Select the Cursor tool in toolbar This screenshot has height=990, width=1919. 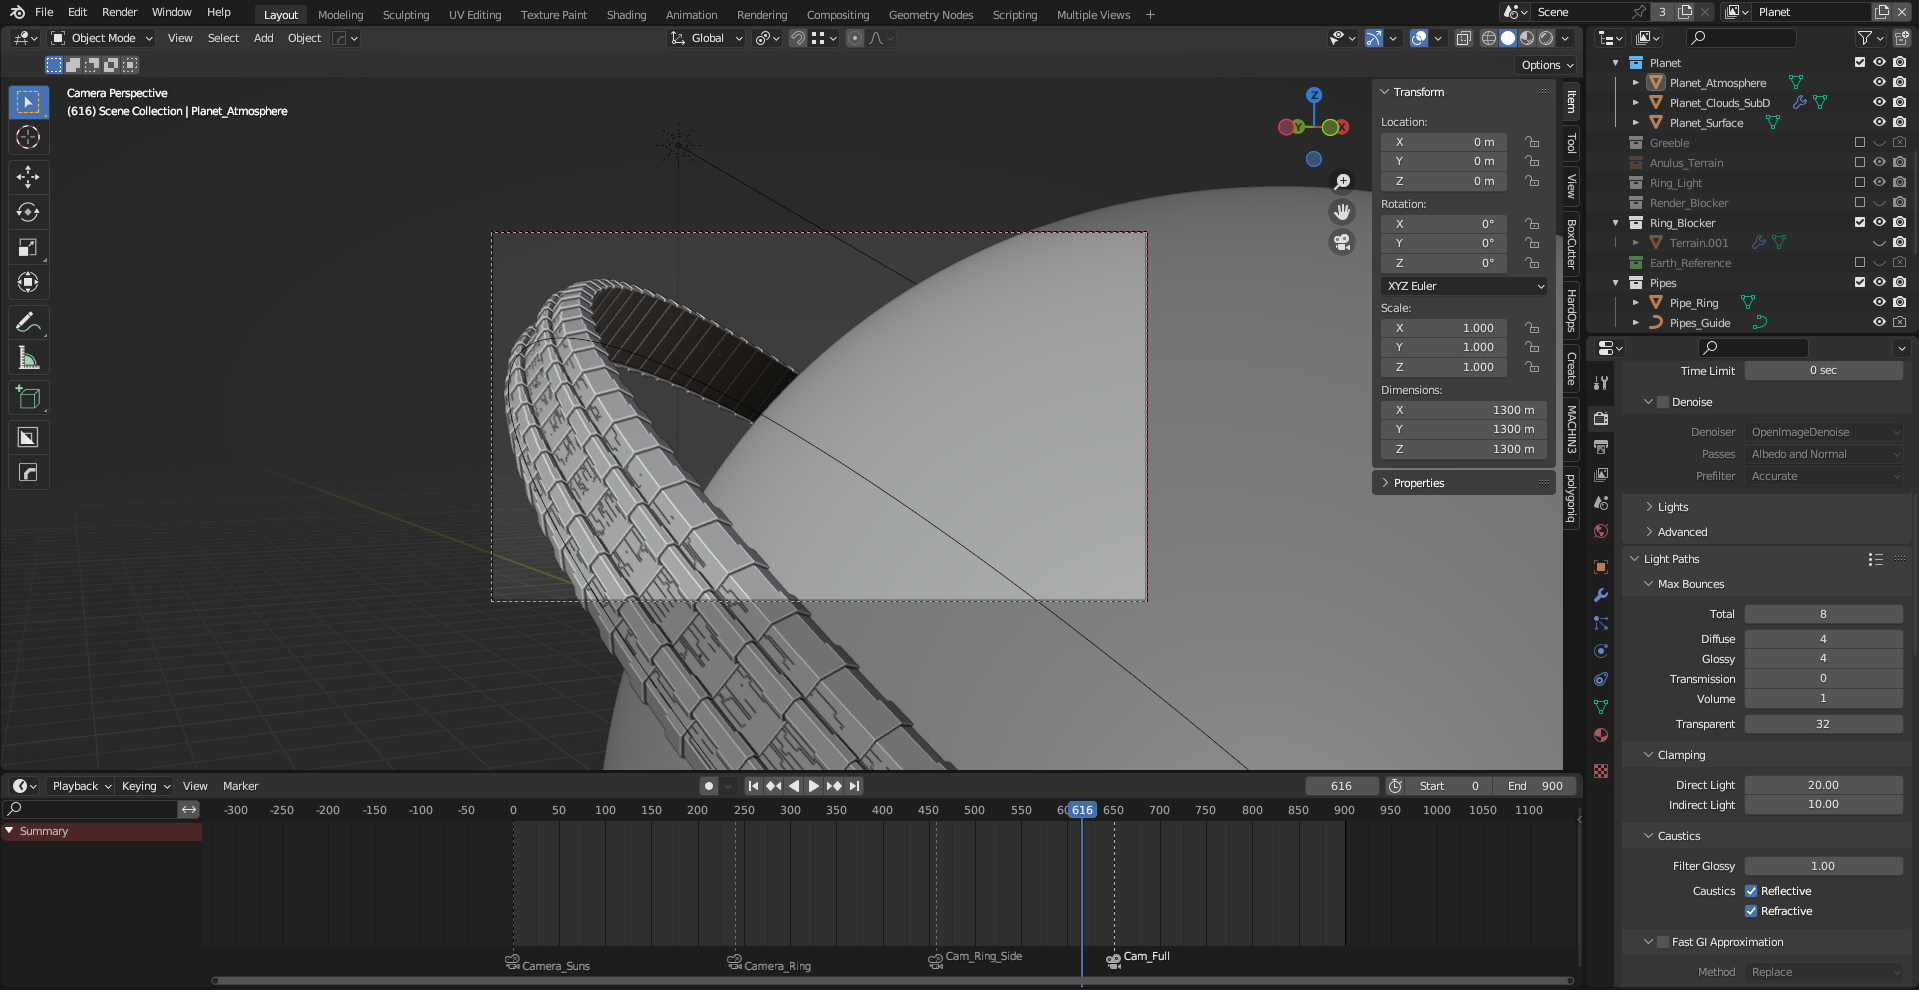pos(28,137)
